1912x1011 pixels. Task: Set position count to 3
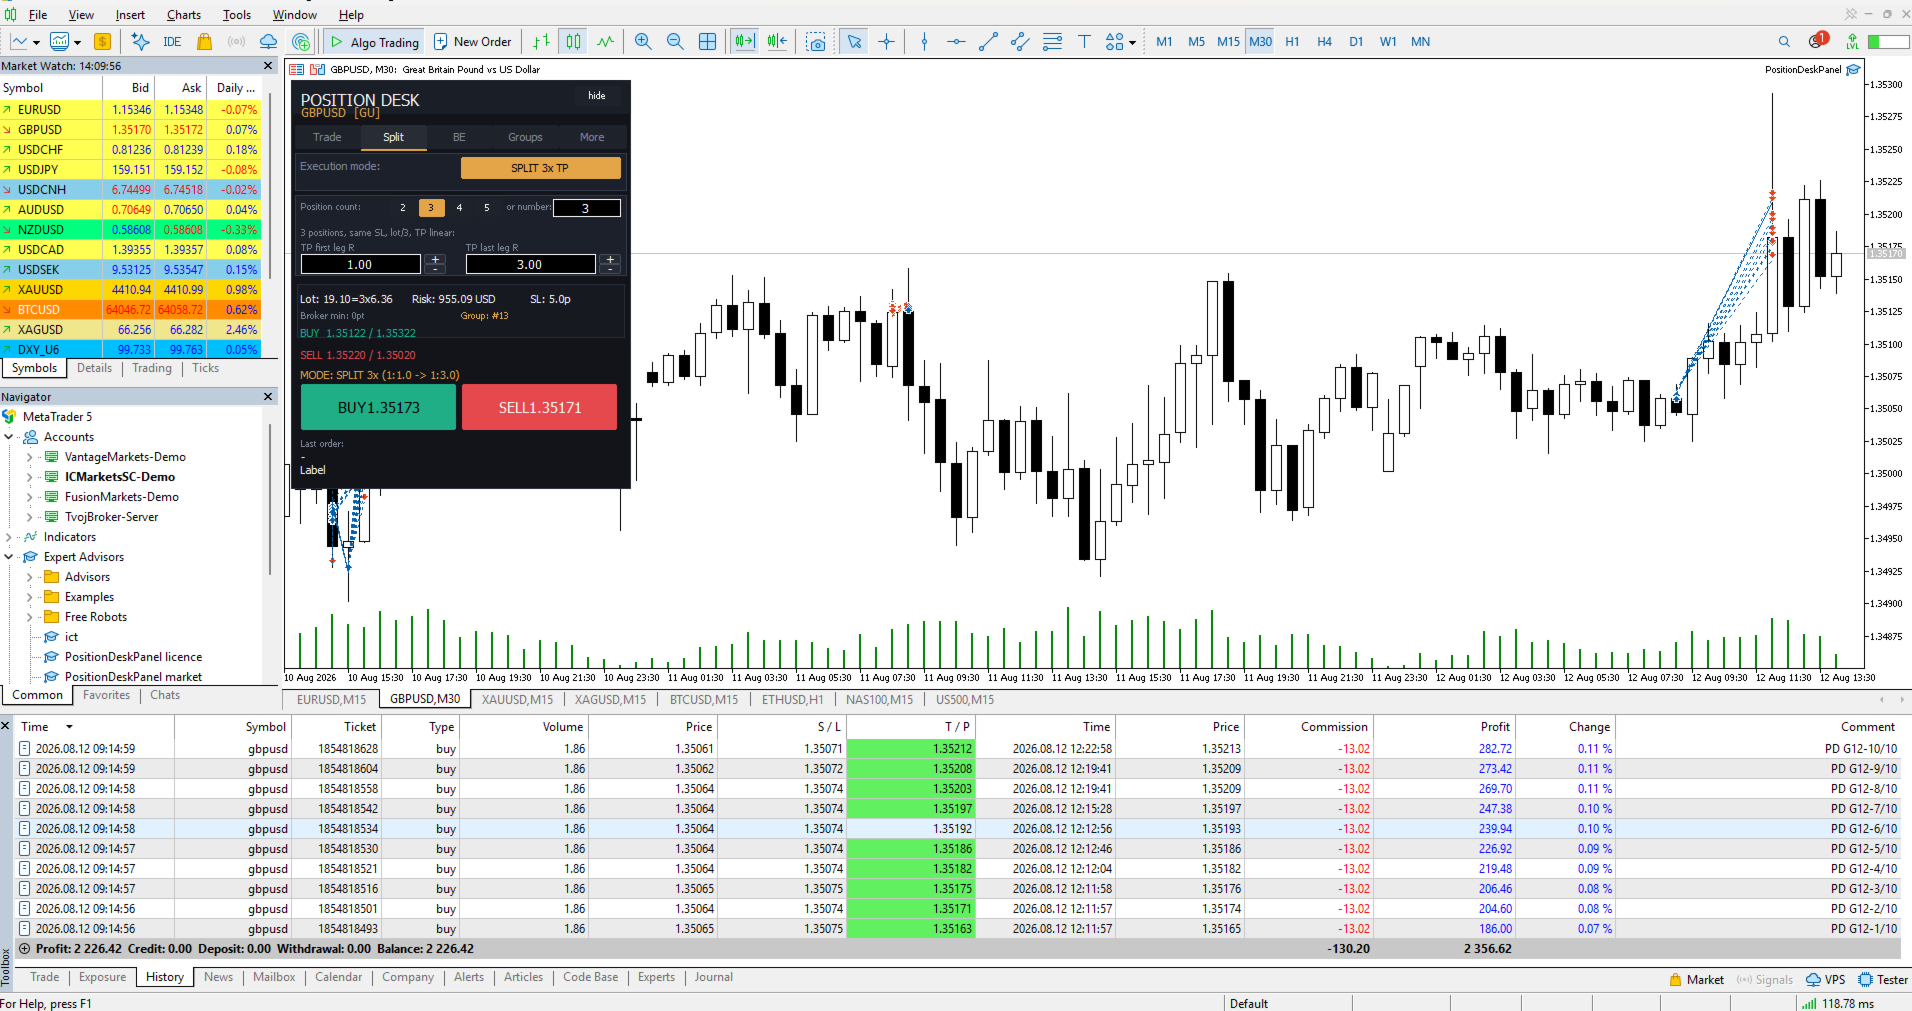(431, 208)
